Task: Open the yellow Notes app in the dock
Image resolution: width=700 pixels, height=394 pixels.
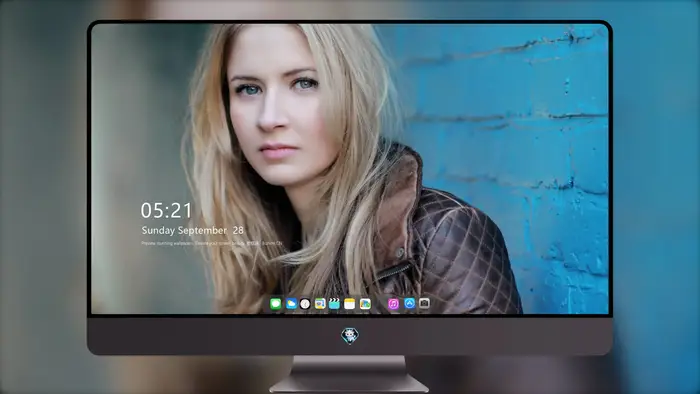Action: click(x=350, y=304)
